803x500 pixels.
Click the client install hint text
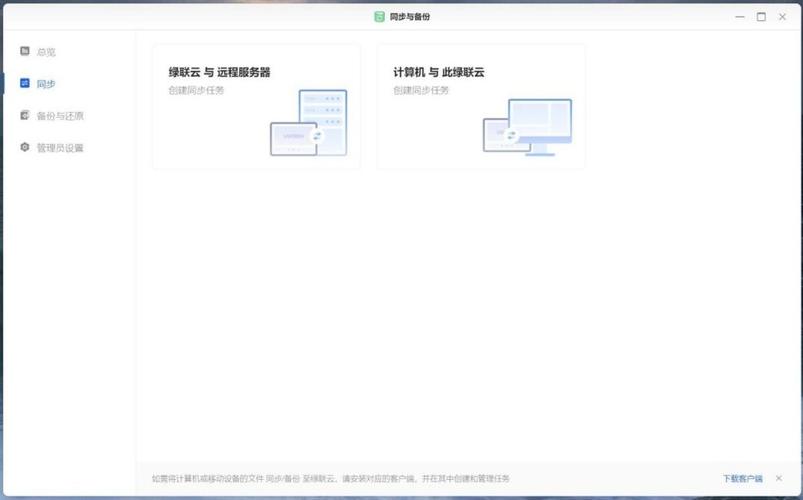(331, 478)
